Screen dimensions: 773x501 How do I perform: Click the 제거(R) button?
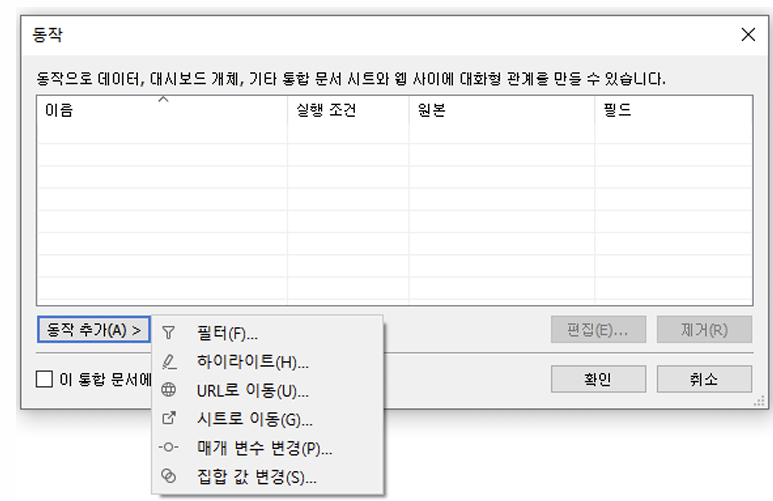[x=704, y=329]
